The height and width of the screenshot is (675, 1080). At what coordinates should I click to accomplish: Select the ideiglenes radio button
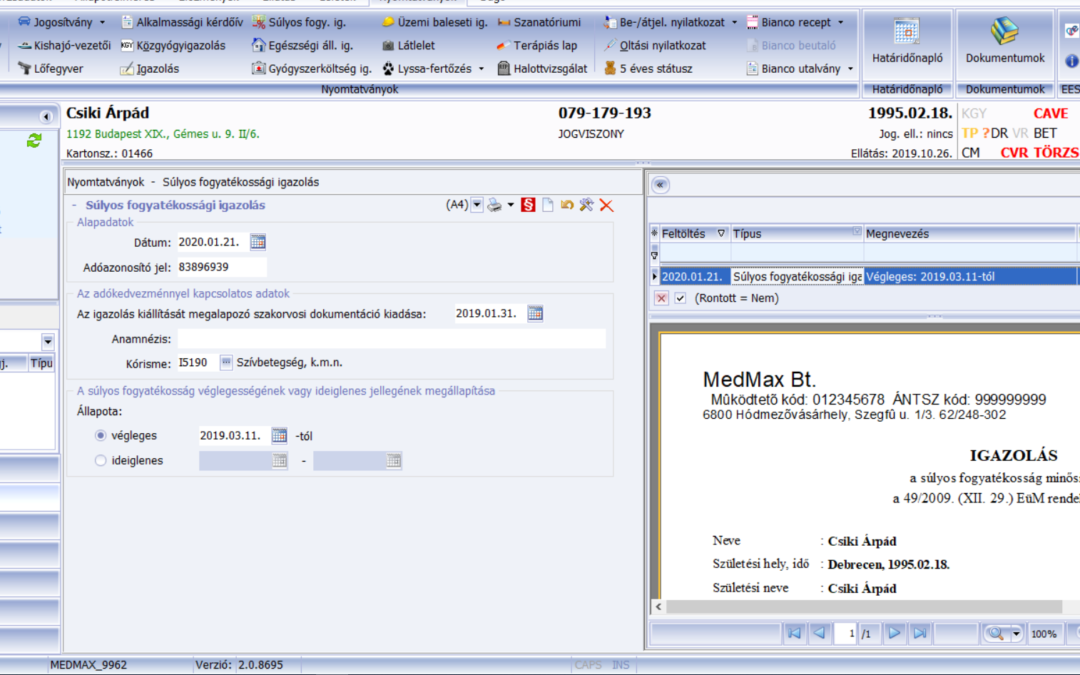point(100,461)
